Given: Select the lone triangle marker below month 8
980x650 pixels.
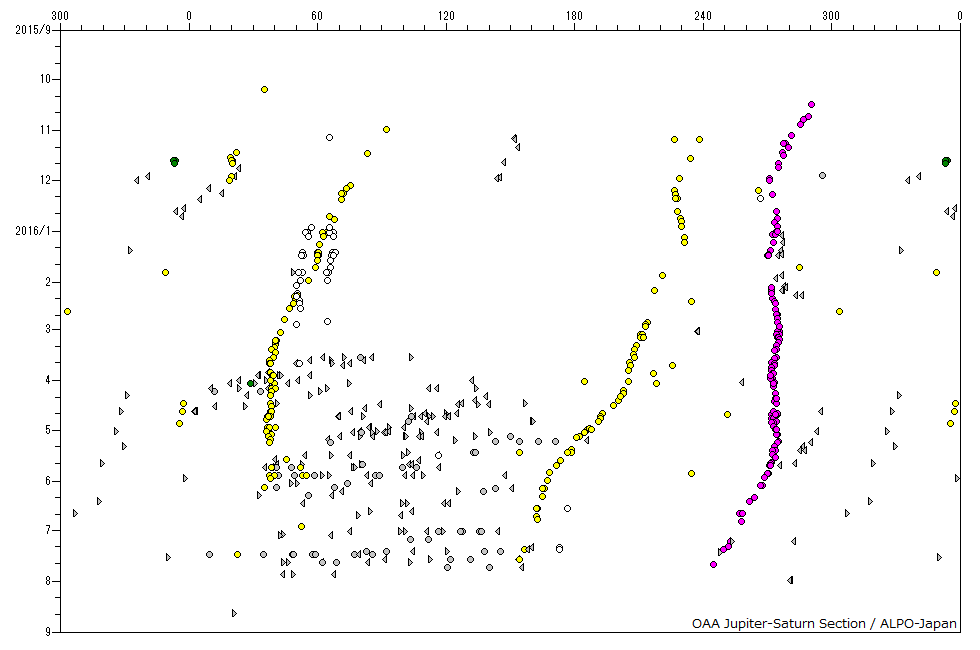Looking at the screenshot, I should (234, 613).
